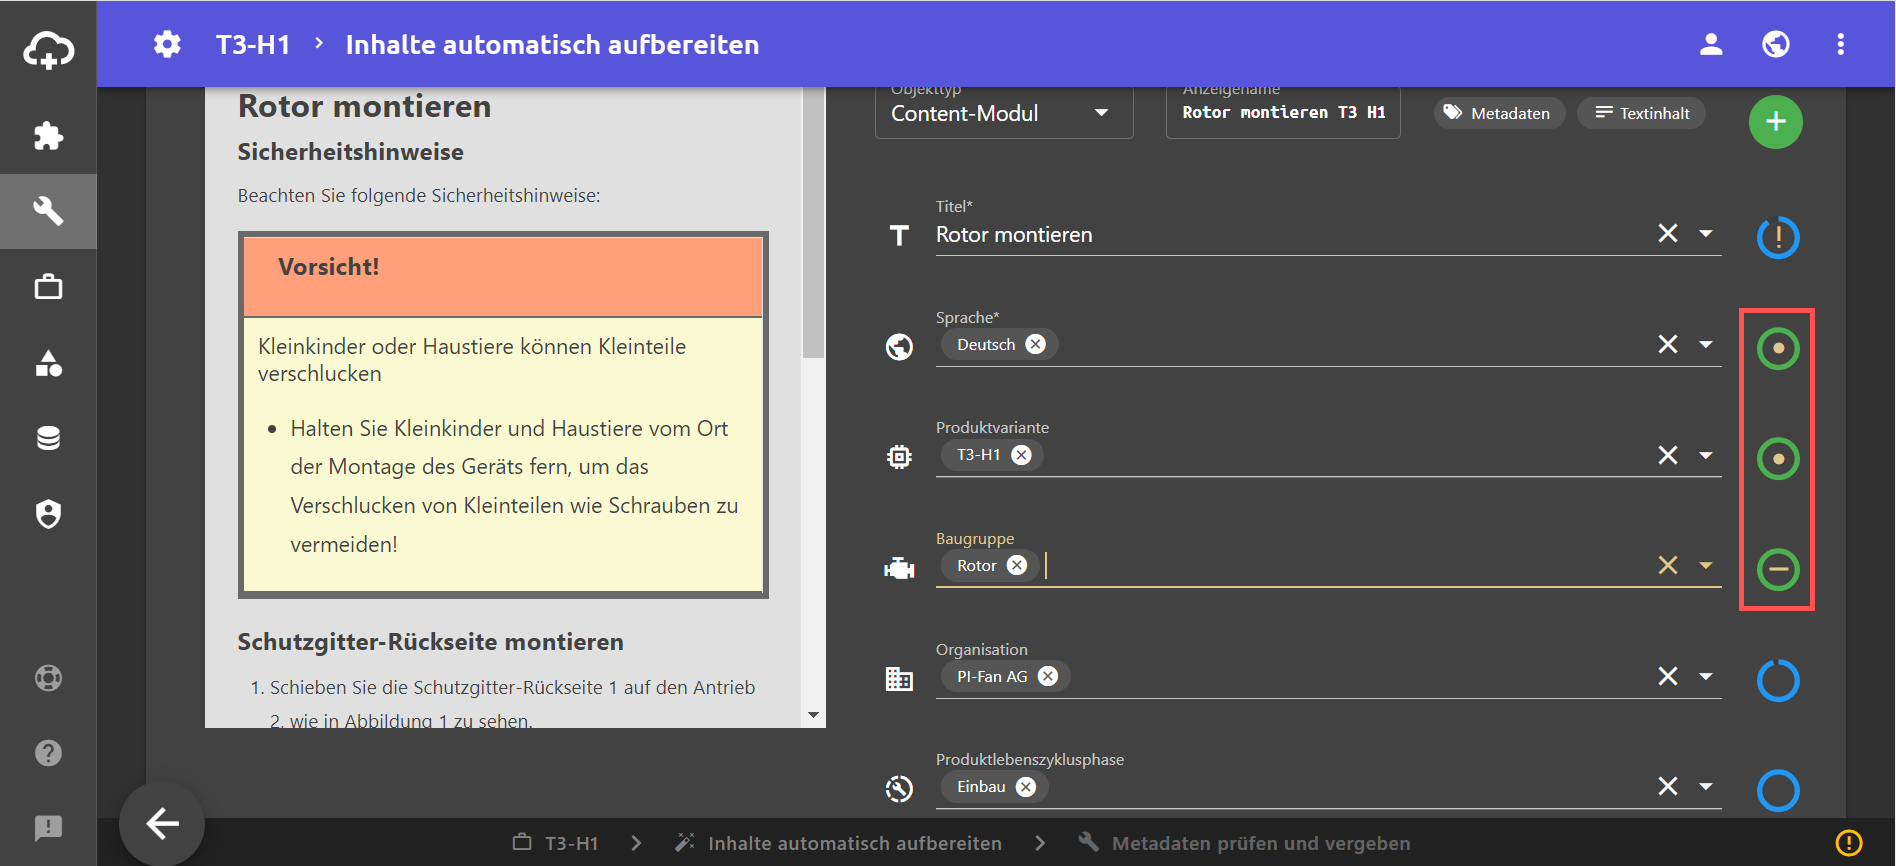1896x866 pixels.
Task: Go to step Metadaten prüfen und vergeben
Action: [x=1244, y=843]
